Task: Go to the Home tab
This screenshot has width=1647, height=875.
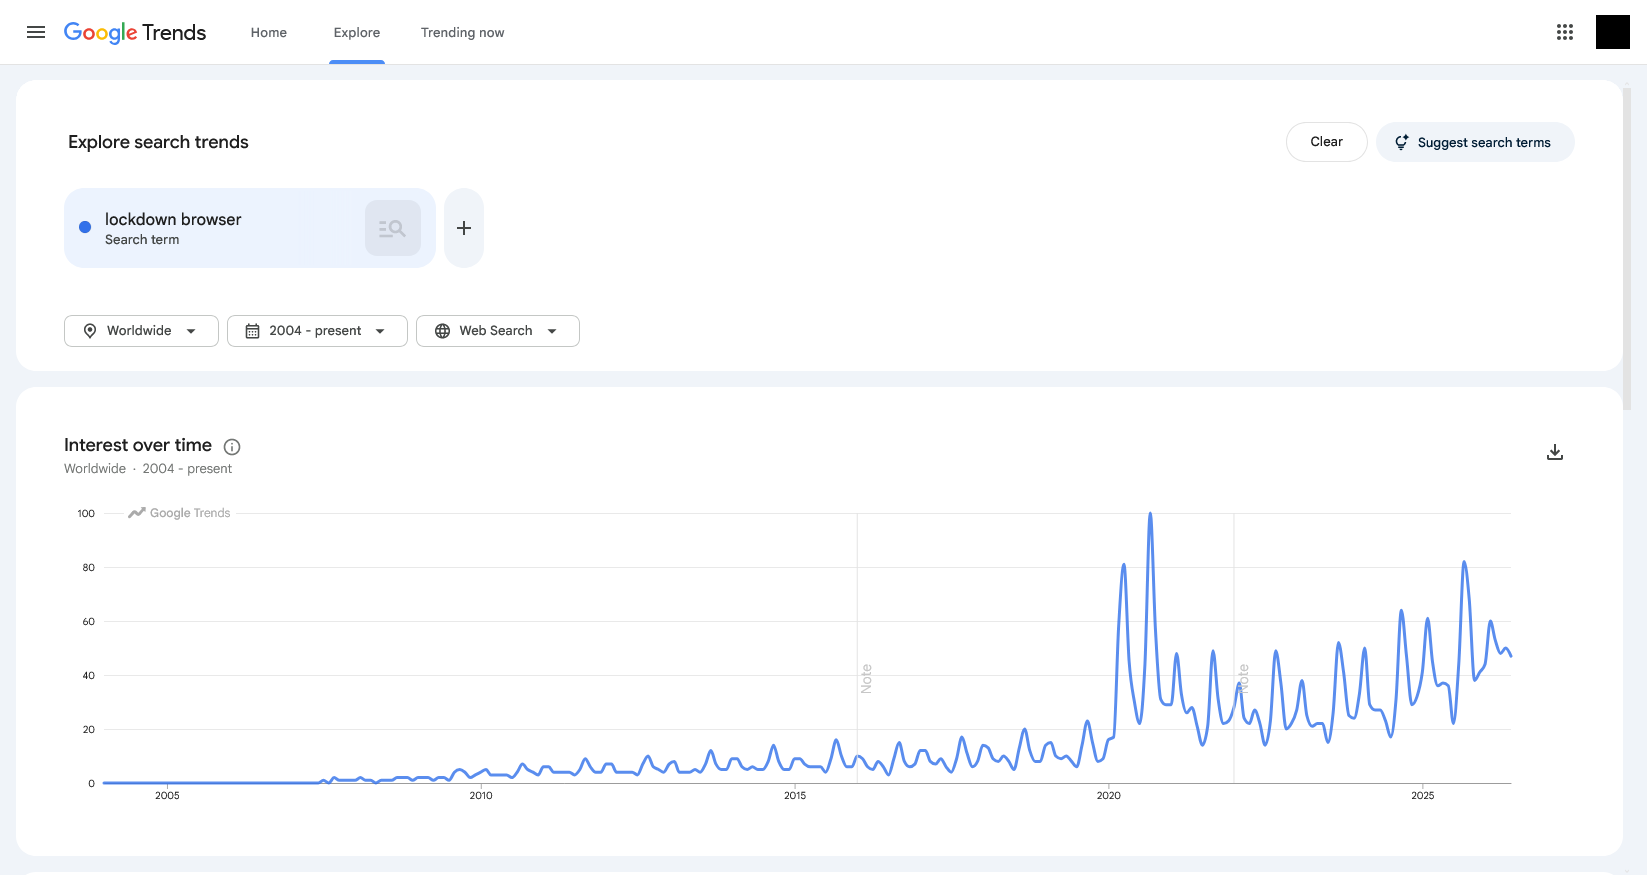Action: point(269,33)
